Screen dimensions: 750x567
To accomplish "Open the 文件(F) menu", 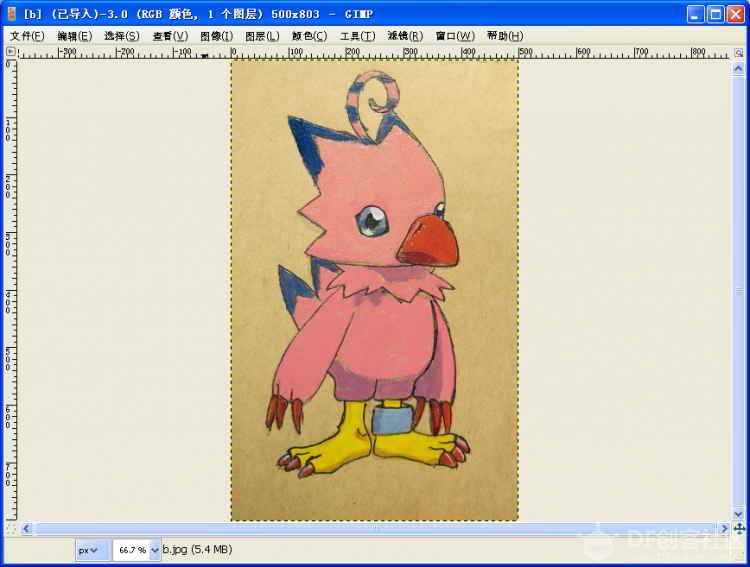I will pos(27,36).
